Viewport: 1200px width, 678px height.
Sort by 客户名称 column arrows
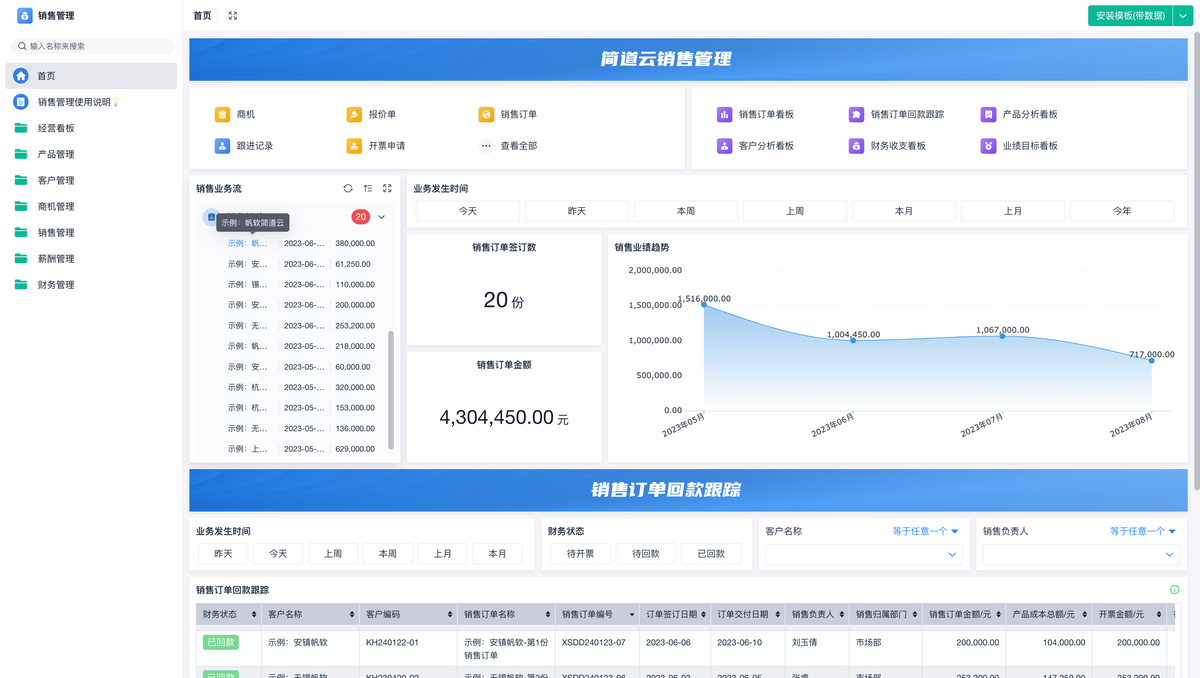(x=351, y=614)
